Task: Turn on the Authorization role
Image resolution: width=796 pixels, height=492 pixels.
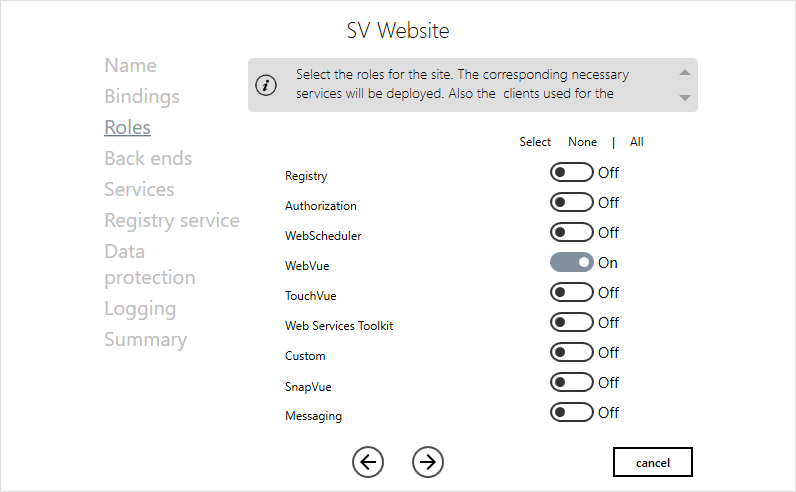Action: tap(571, 203)
